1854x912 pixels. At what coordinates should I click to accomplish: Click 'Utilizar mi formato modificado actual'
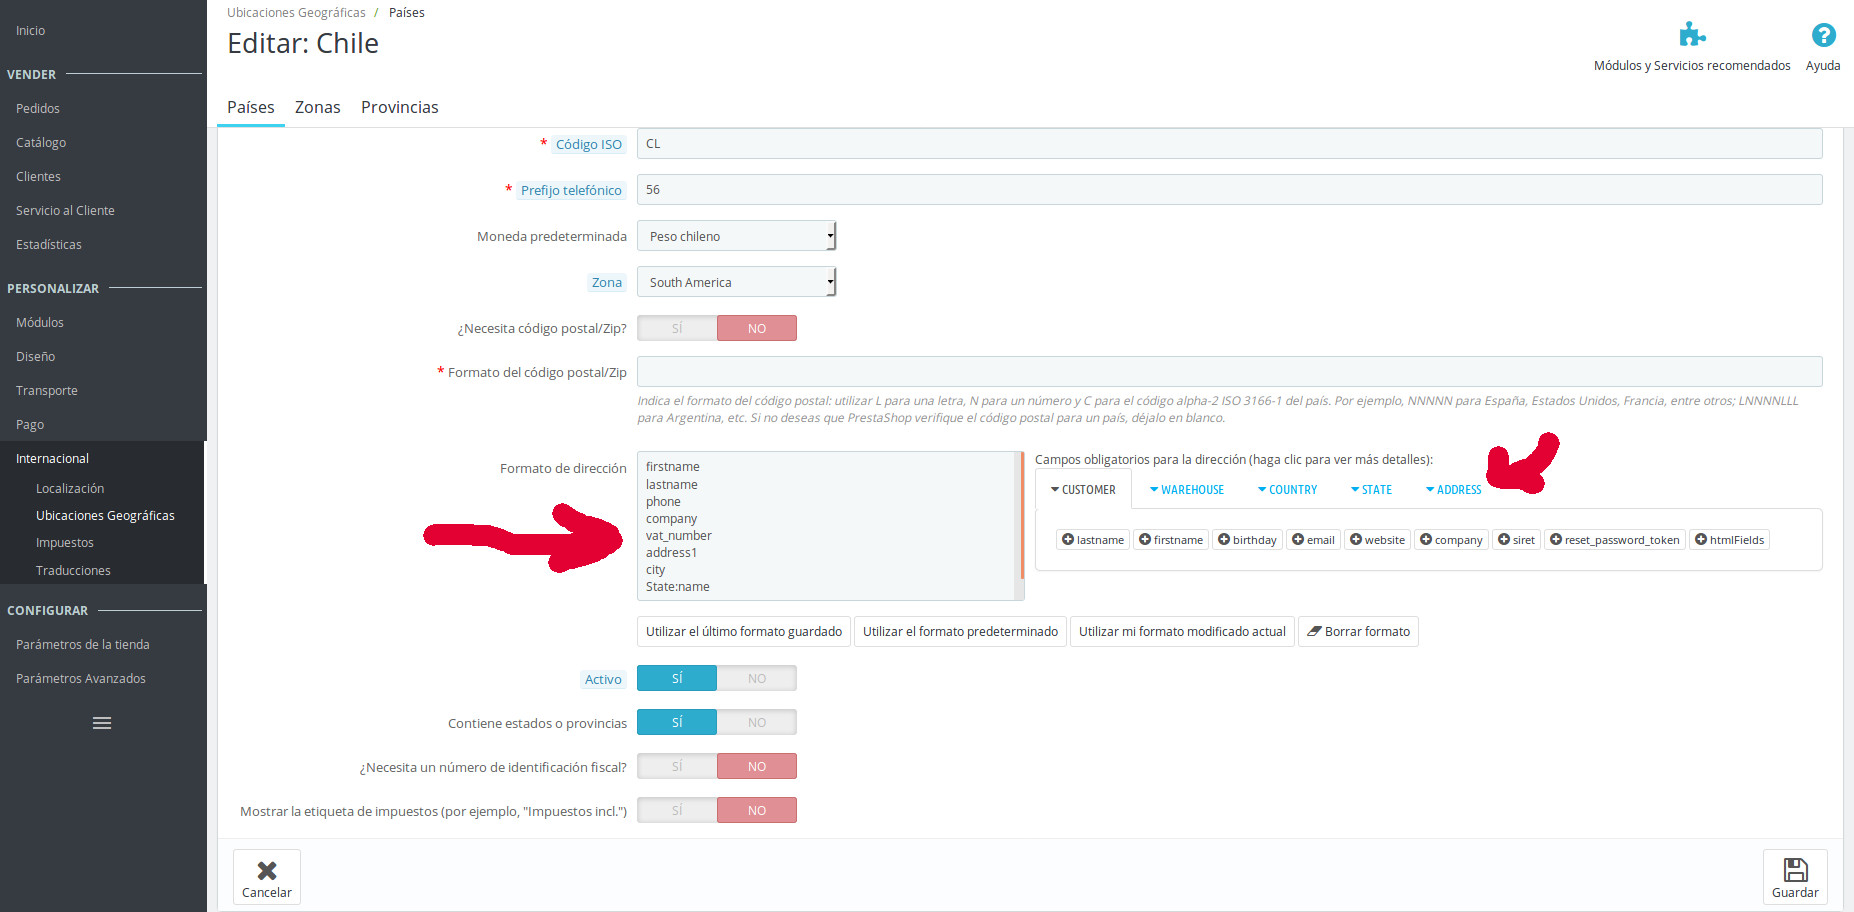pos(1182,632)
